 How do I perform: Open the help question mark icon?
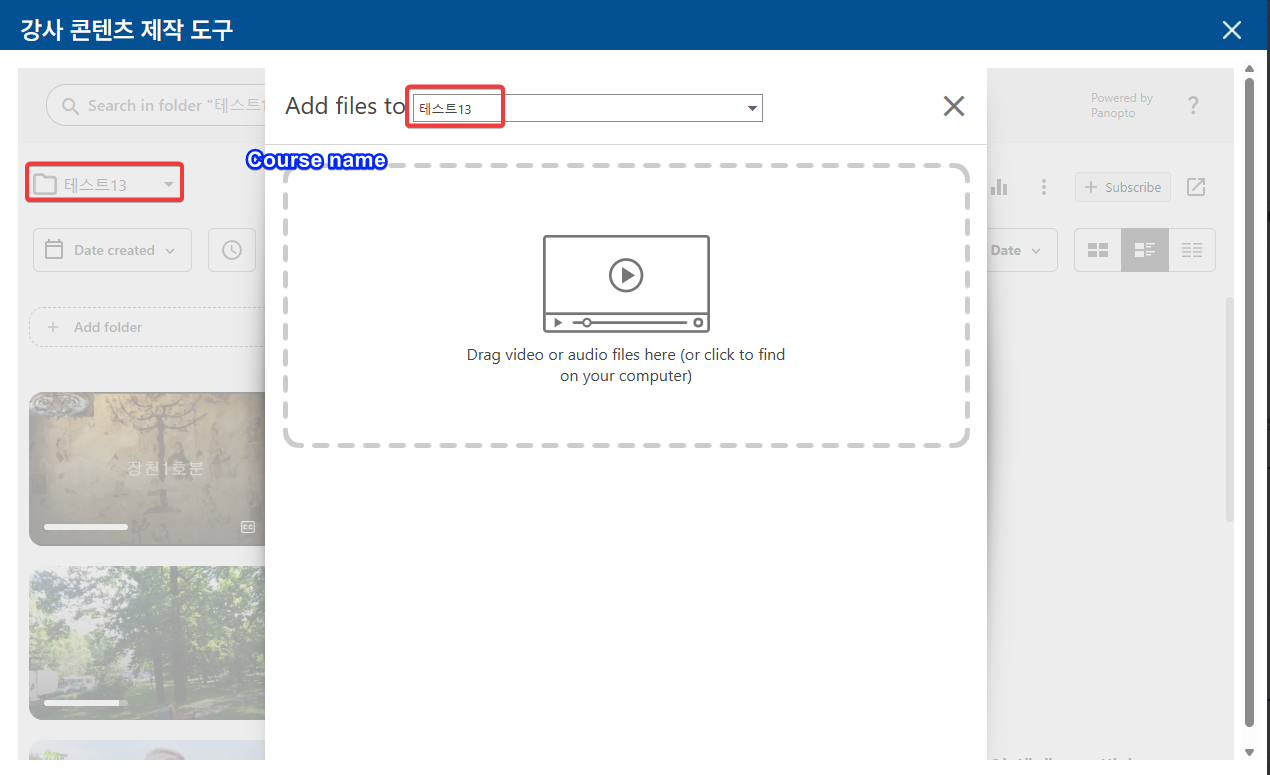pos(1193,105)
